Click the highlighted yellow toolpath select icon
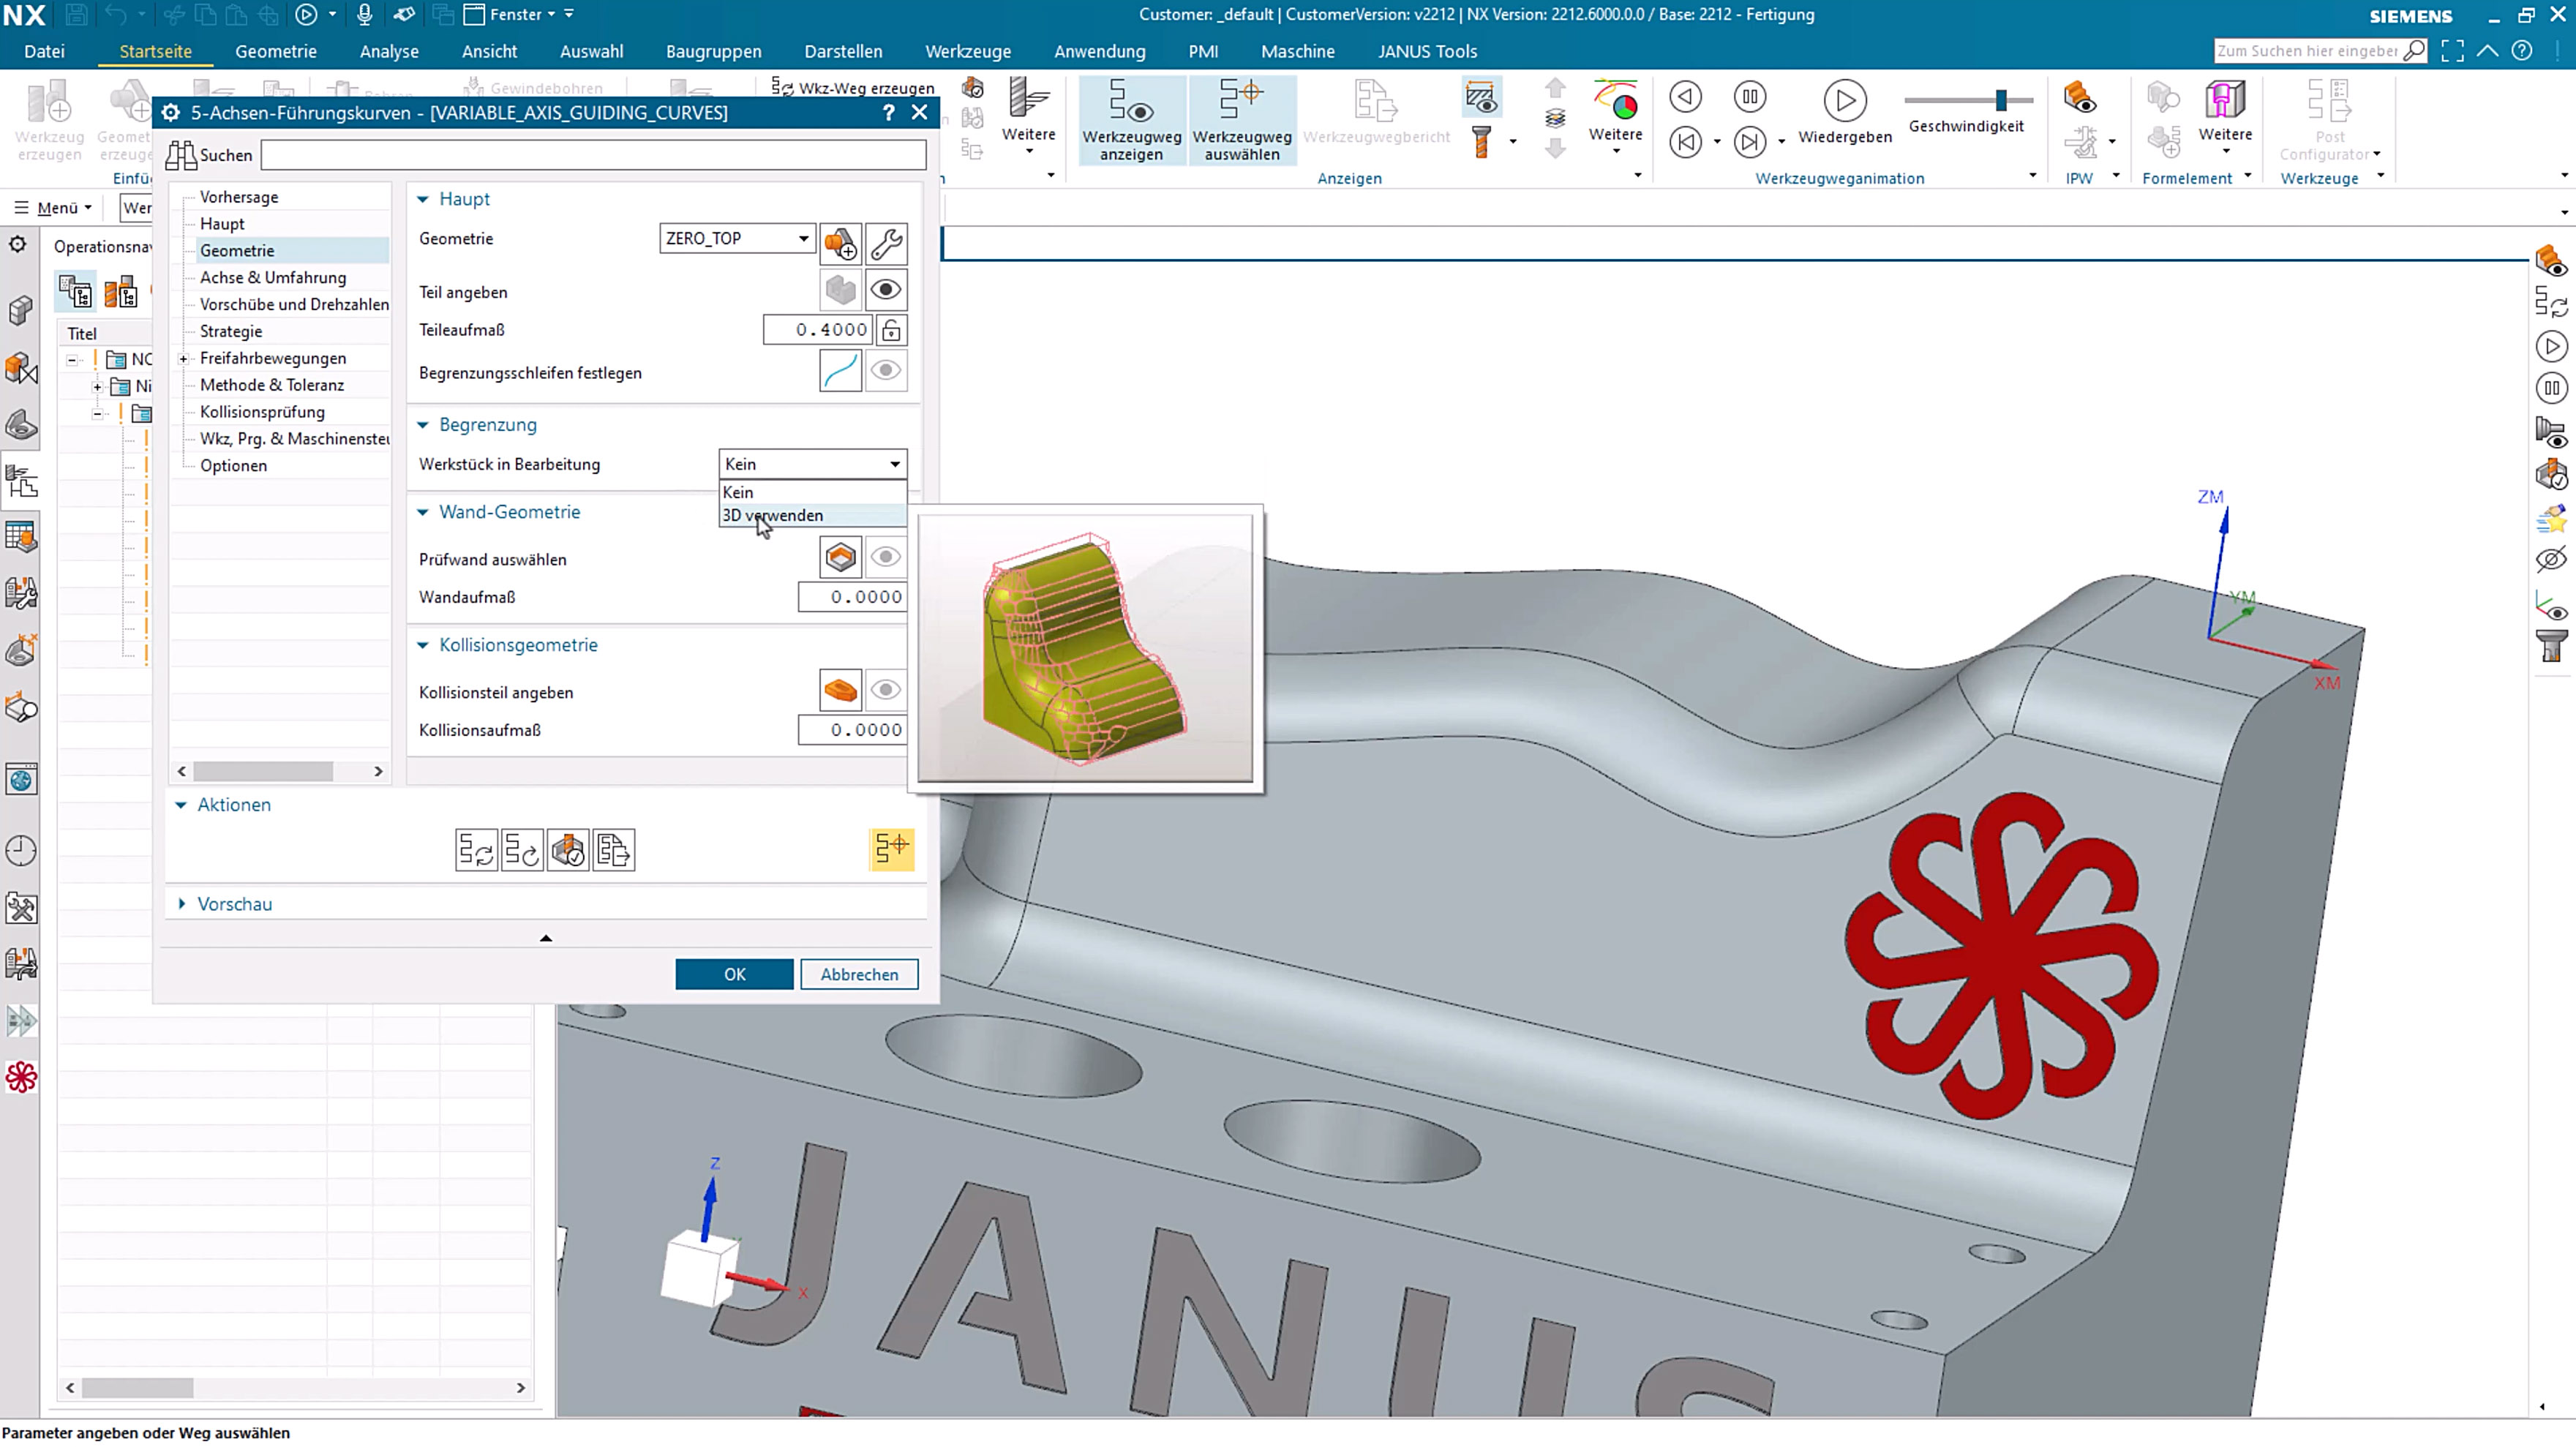Viewport: 2576px width, 1447px height. 891,850
